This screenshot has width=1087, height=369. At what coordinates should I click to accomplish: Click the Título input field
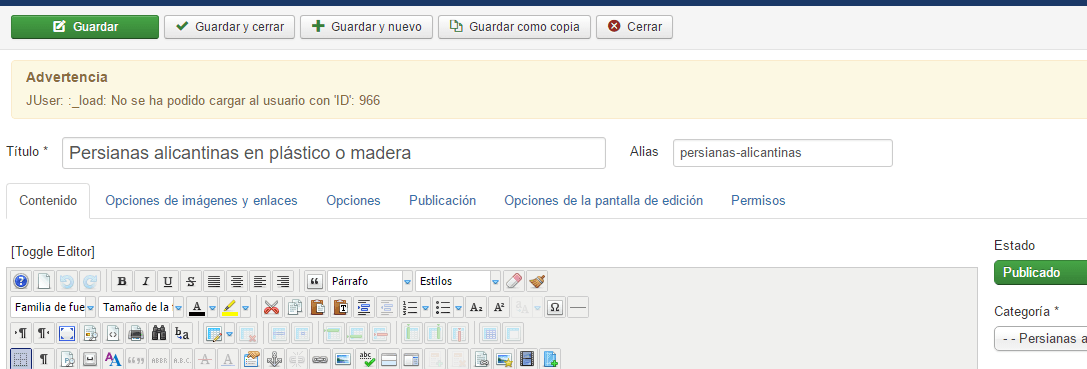333,153
